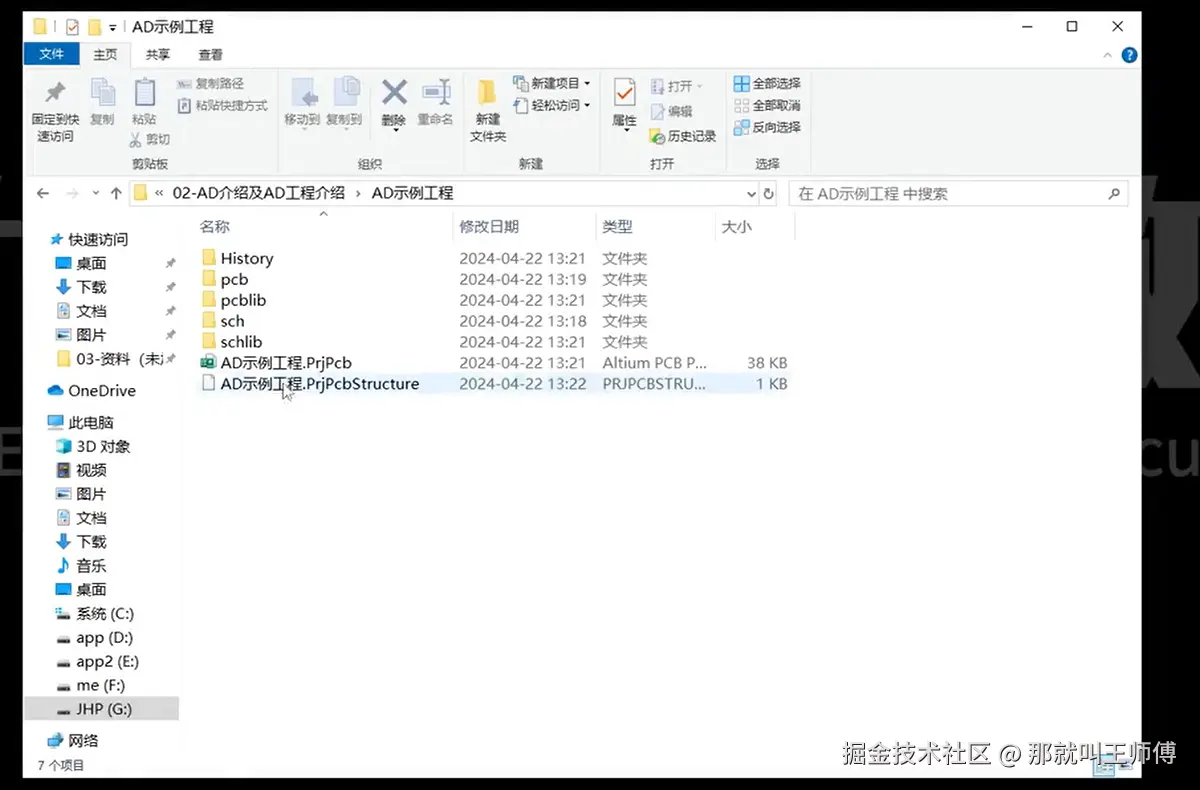Click the 移动到 (move to) icon
The width and height of the screenshot is (1200, 790).
point(303,93)
